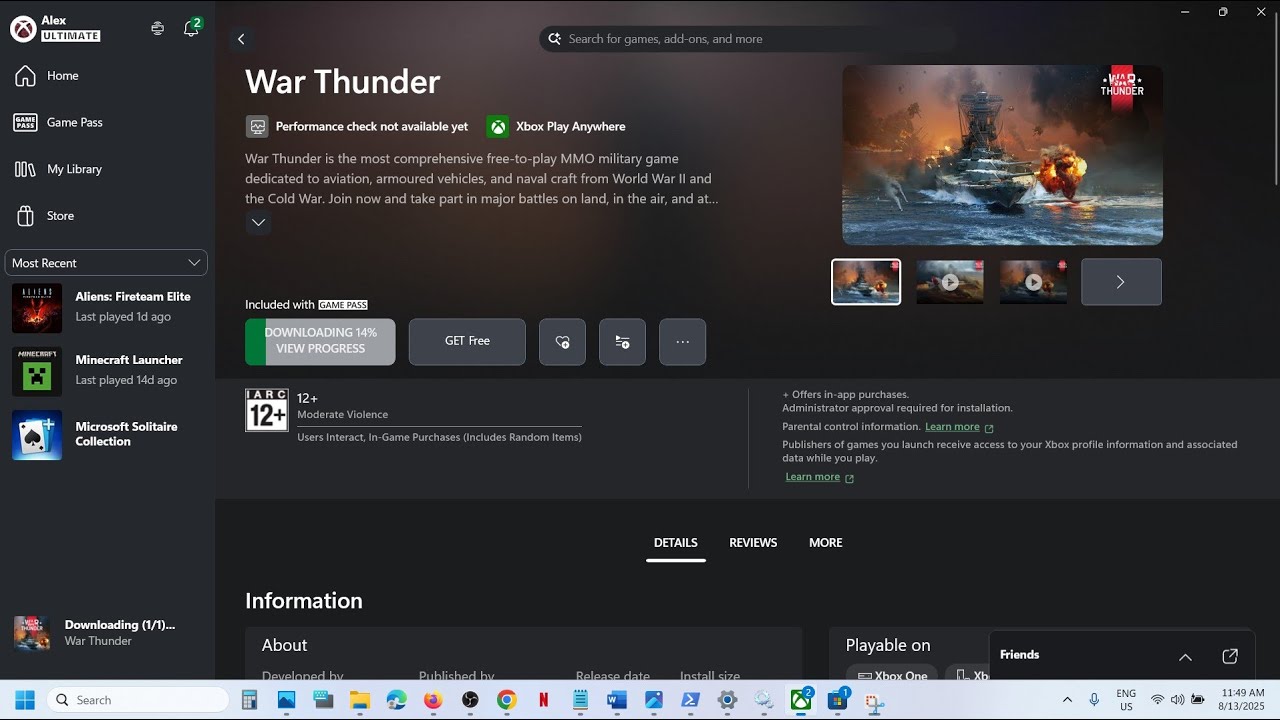Click the games search field
Viewport: 1280px width, 720px height.
point(748,39)
